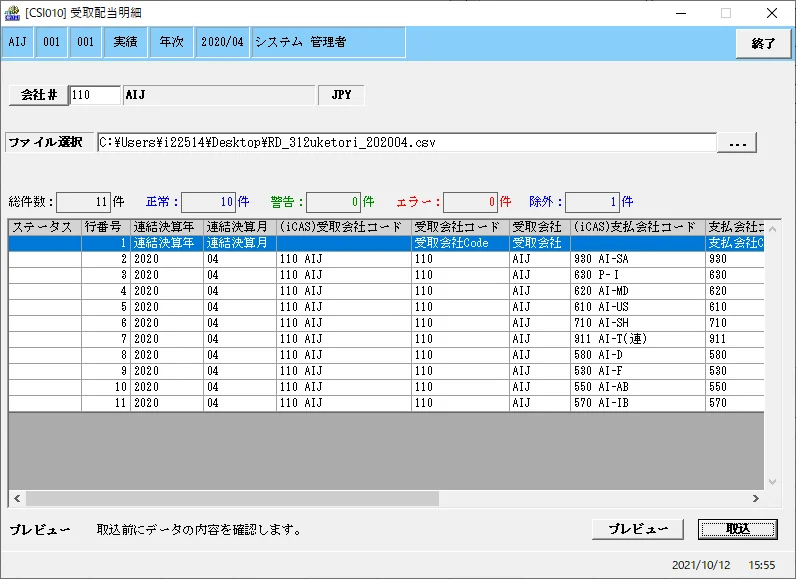This screenshot has width=796, height=579.
Task: Click the 終了 exit button
Action: pos(763,44)
